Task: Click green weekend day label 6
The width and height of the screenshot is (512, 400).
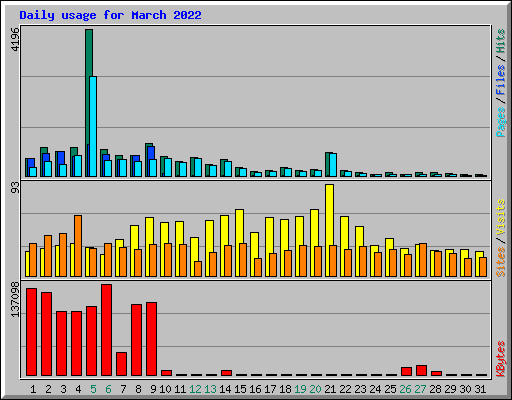Action: tap(108, 389)
